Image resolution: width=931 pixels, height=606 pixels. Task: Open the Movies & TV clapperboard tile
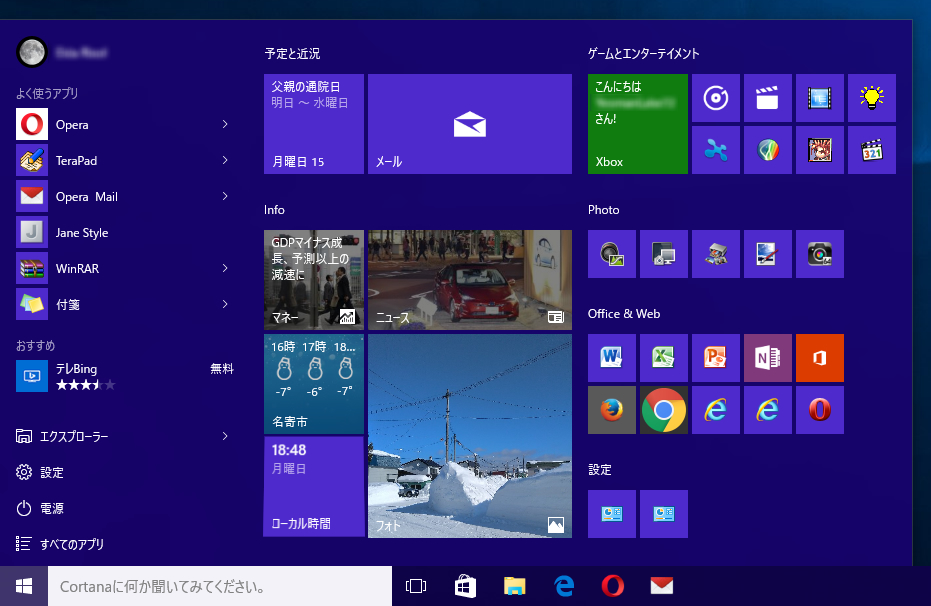coord(768,98)
